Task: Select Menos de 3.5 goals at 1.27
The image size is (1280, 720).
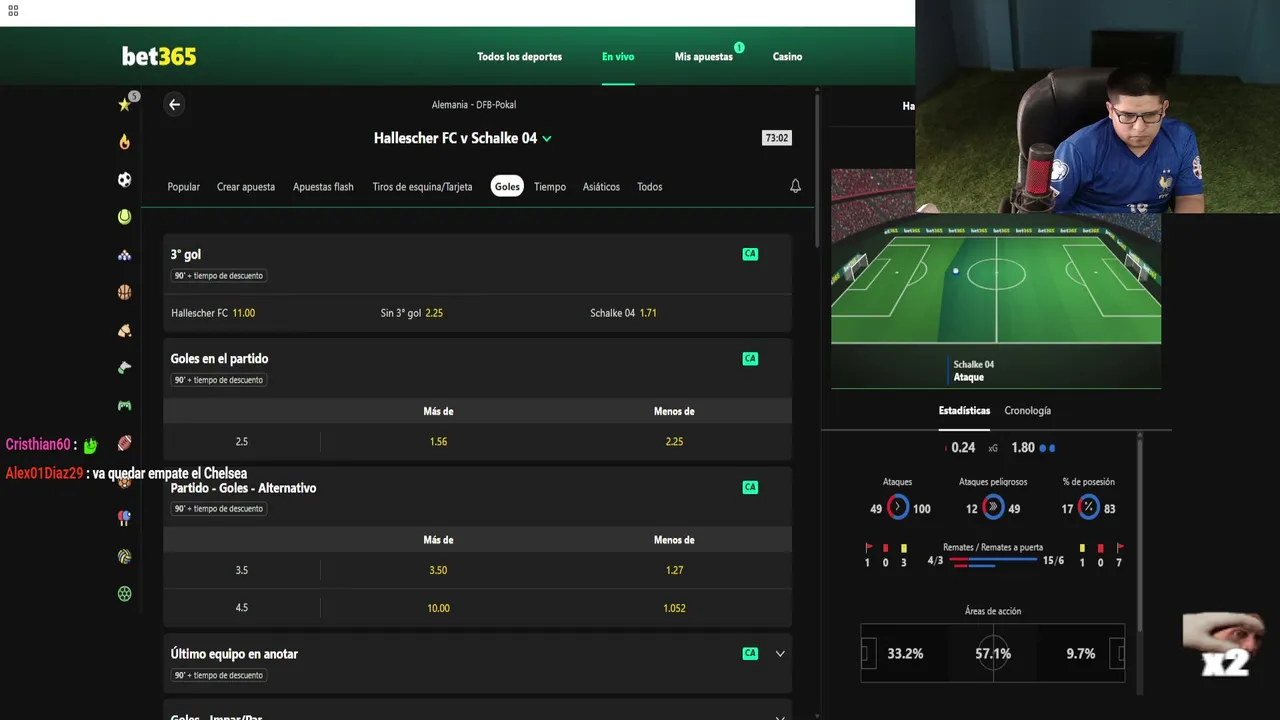Action: coord(674,570)
